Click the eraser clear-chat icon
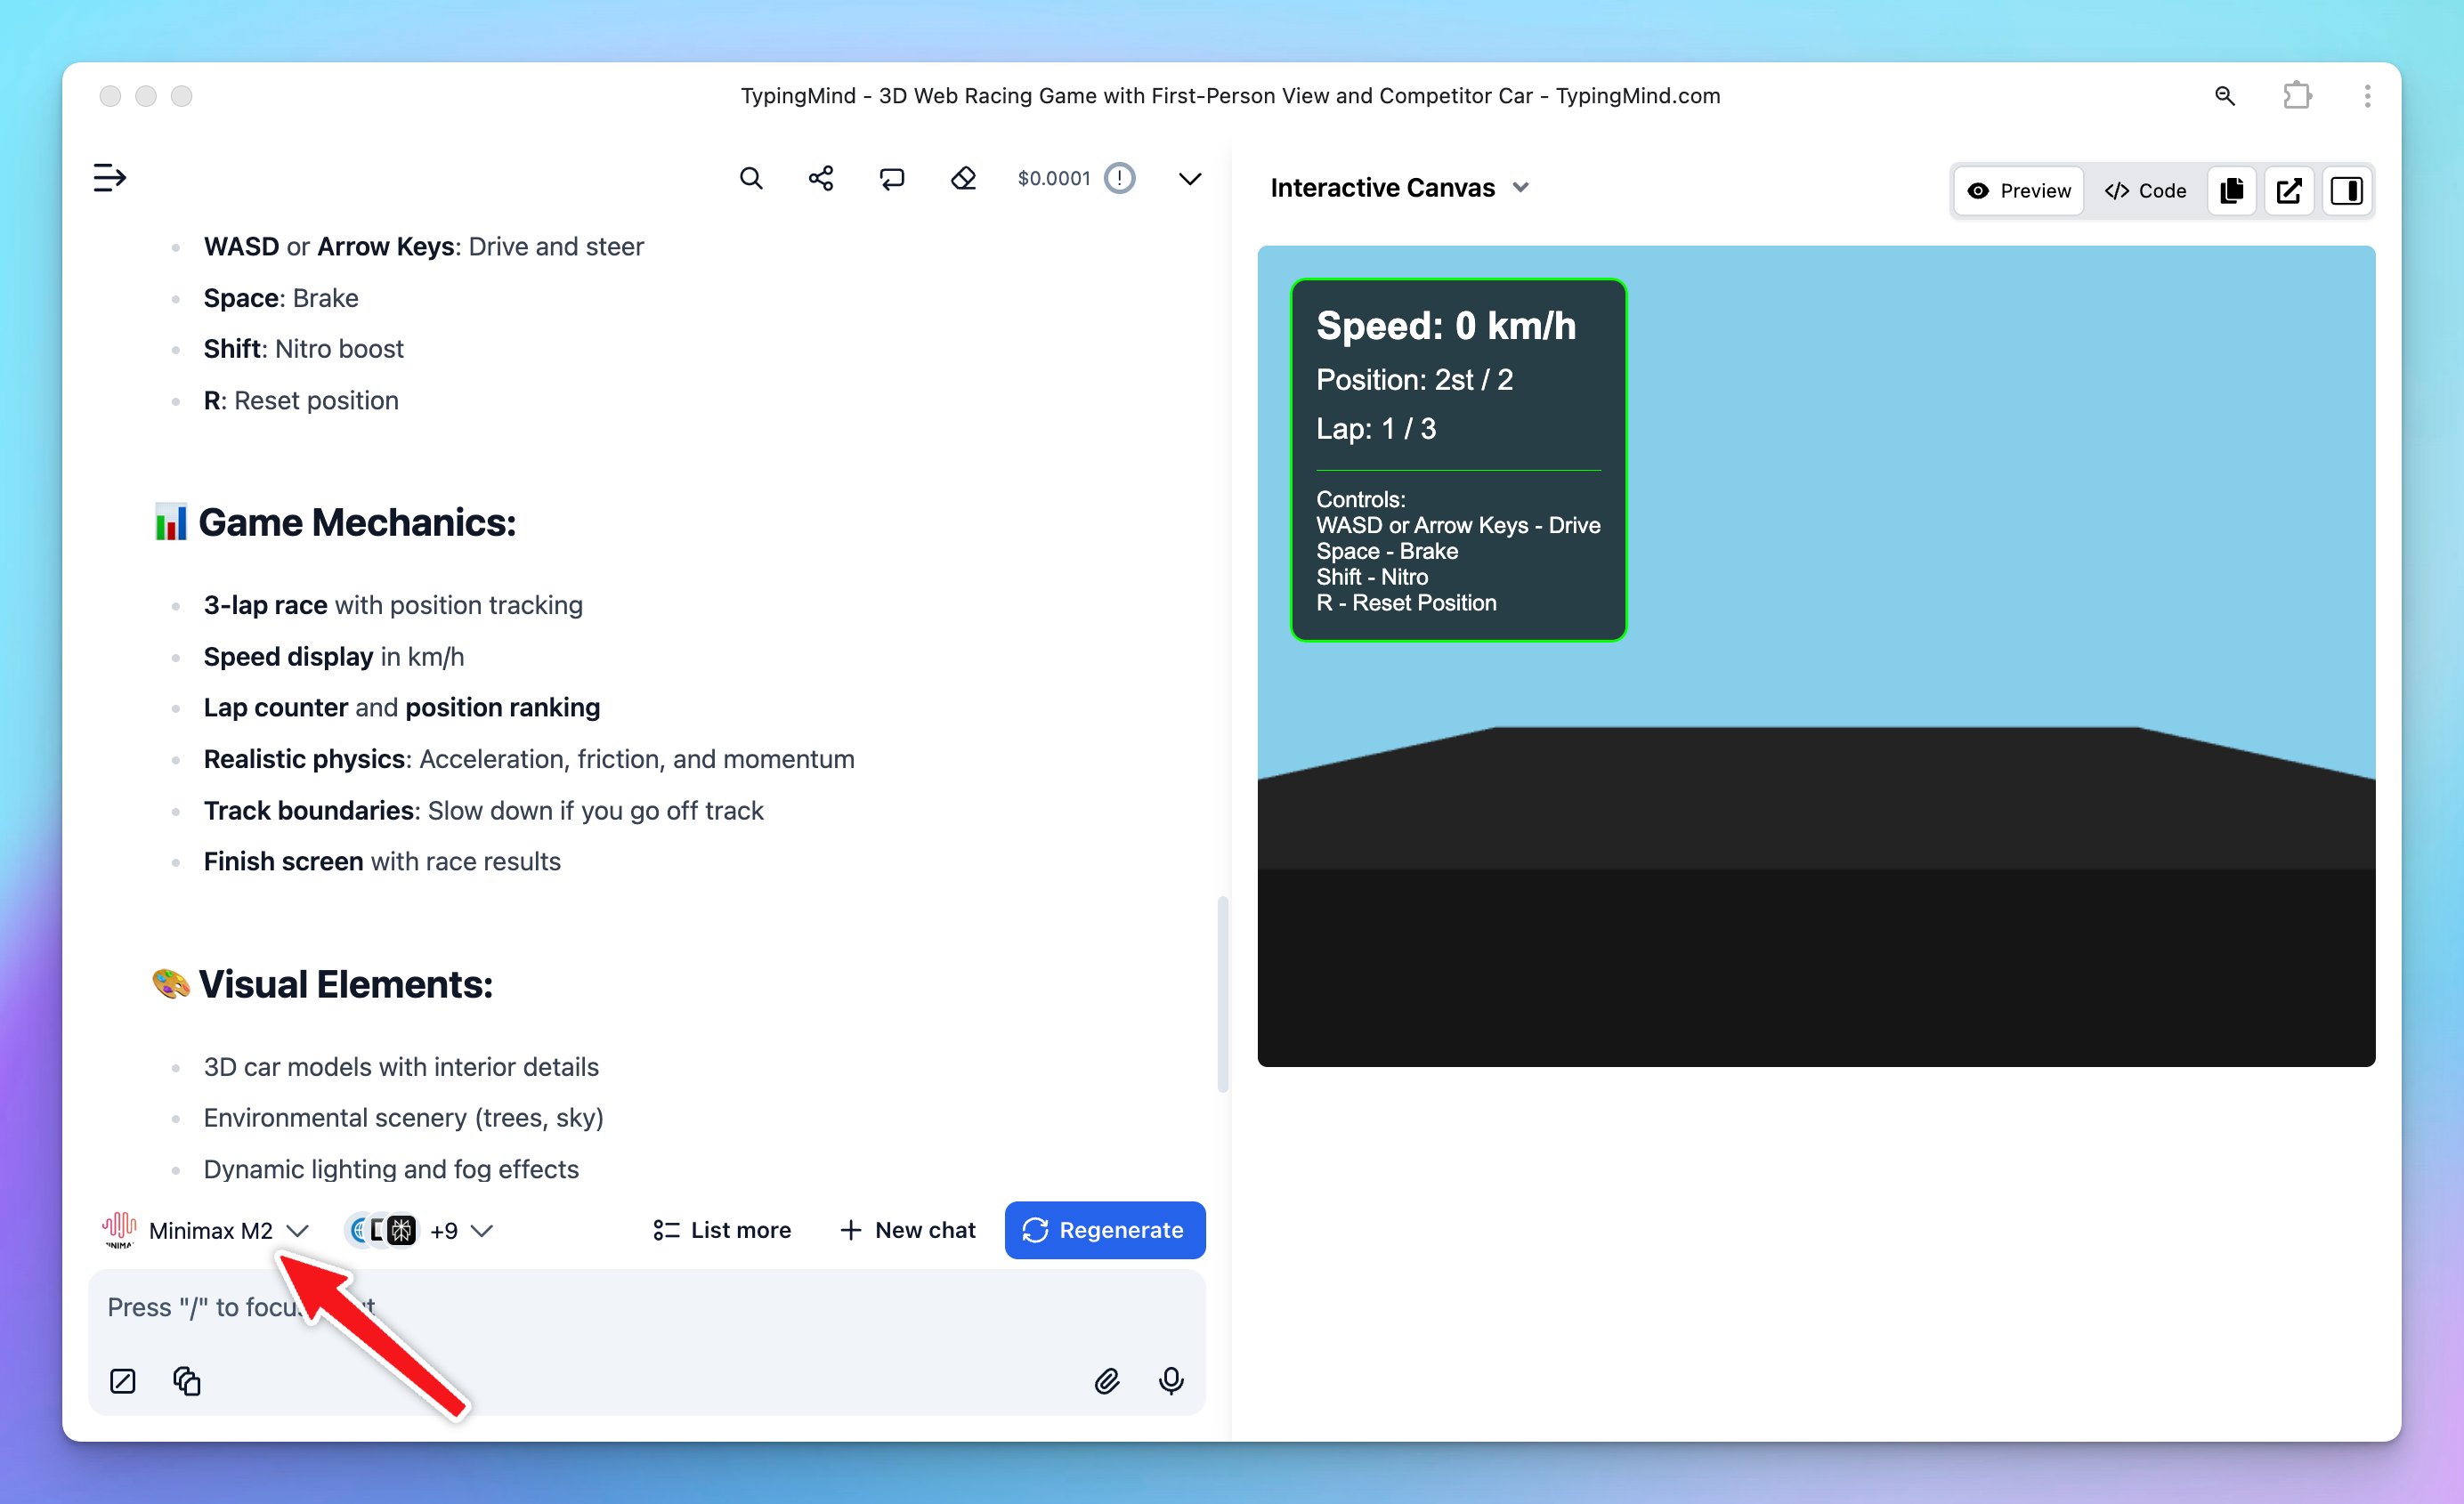This screenshot has height=1504, width=2464. coord(963,178)
